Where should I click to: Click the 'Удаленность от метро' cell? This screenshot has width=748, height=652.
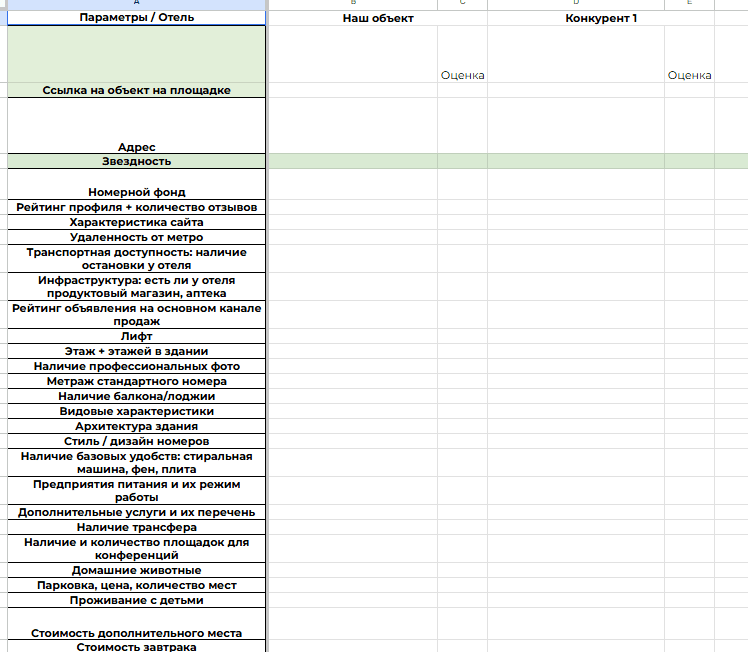tap(136, 237)
